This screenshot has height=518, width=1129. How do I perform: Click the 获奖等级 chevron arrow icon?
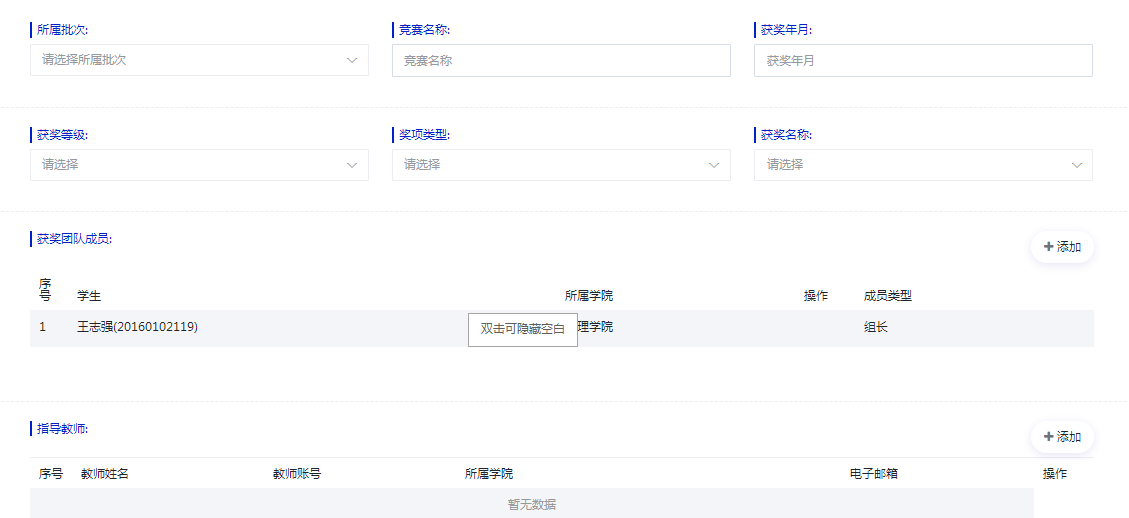pyautogui.click(x=352, y=165)
